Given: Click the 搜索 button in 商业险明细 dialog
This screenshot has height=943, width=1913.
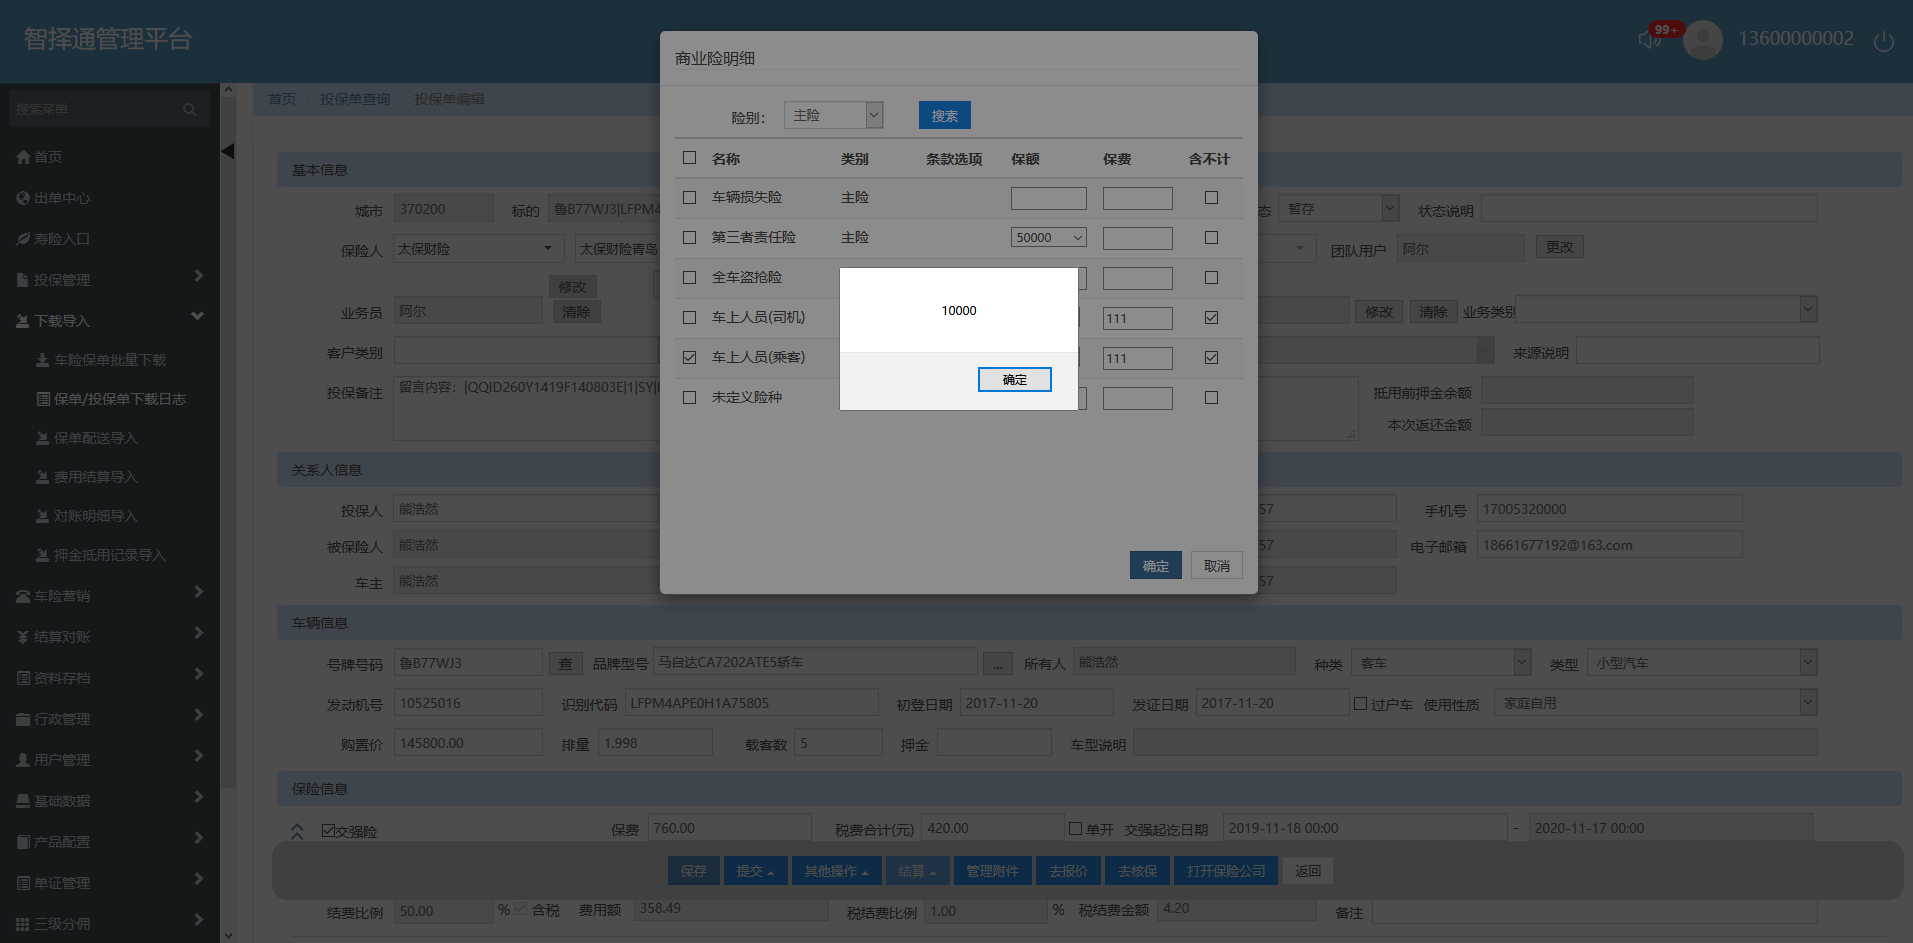Looking at the screenshot, I should pos(945,116).
